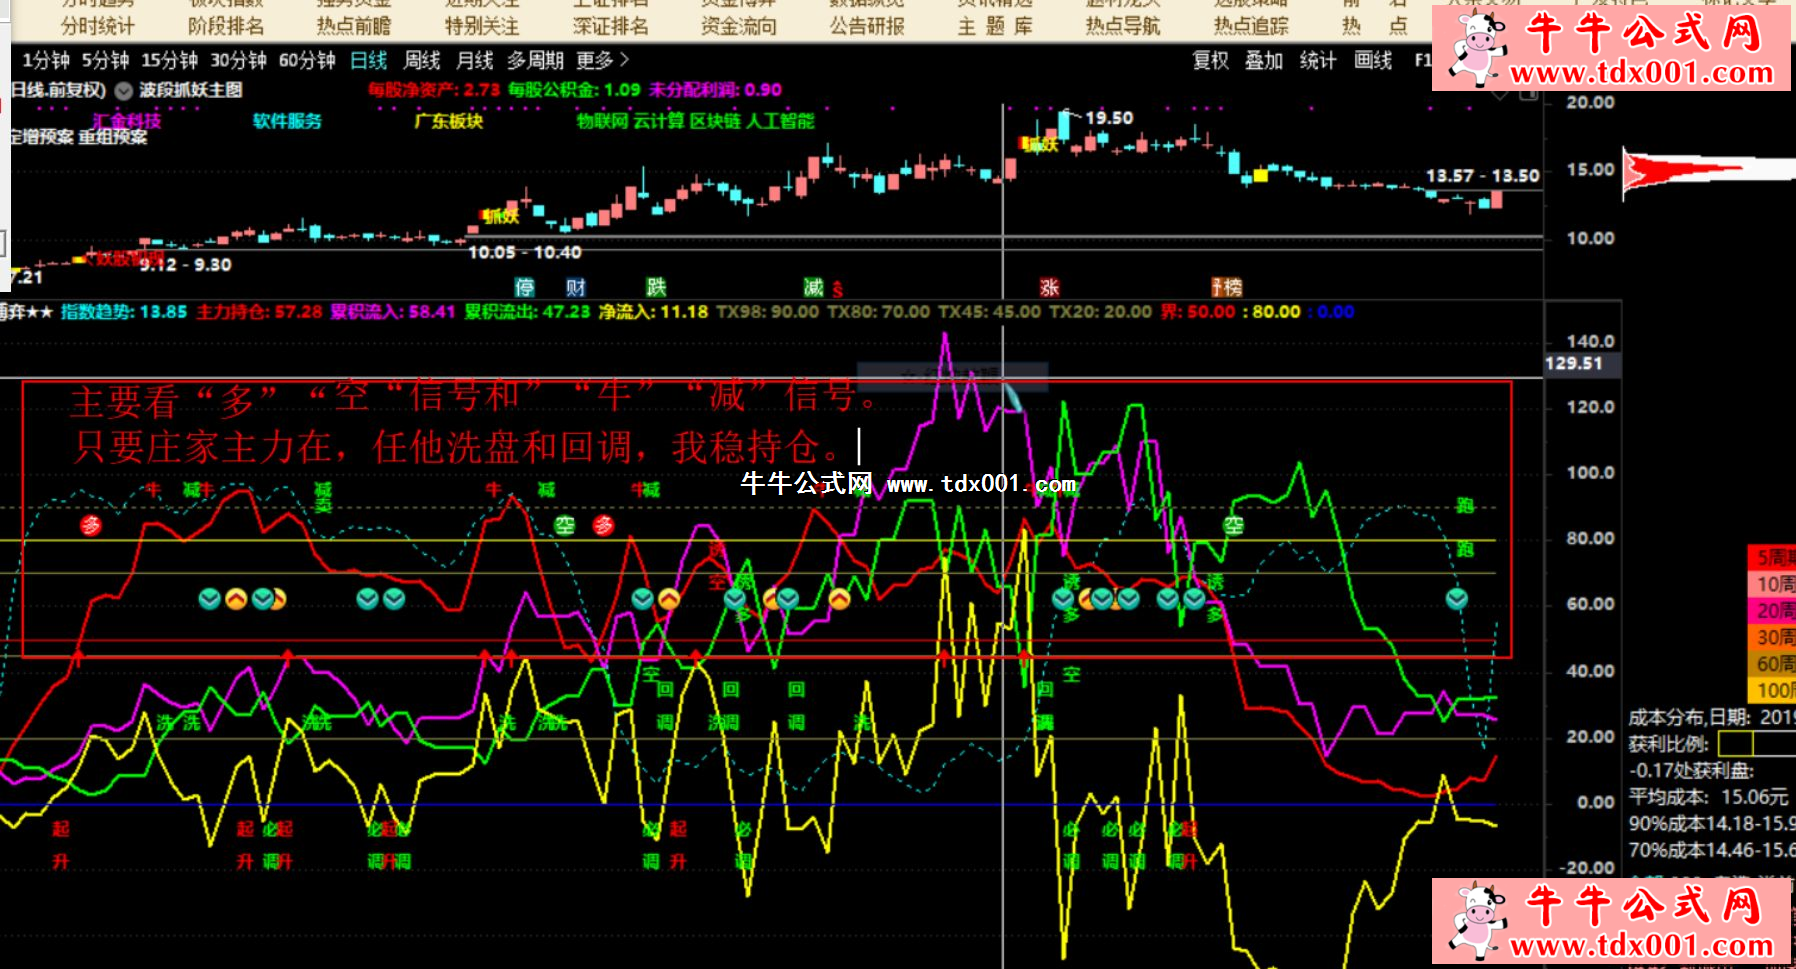Viewport: 1796px width, 969px height.
Task: Click the green 跌 marker icon
Action: coord(656,288)
